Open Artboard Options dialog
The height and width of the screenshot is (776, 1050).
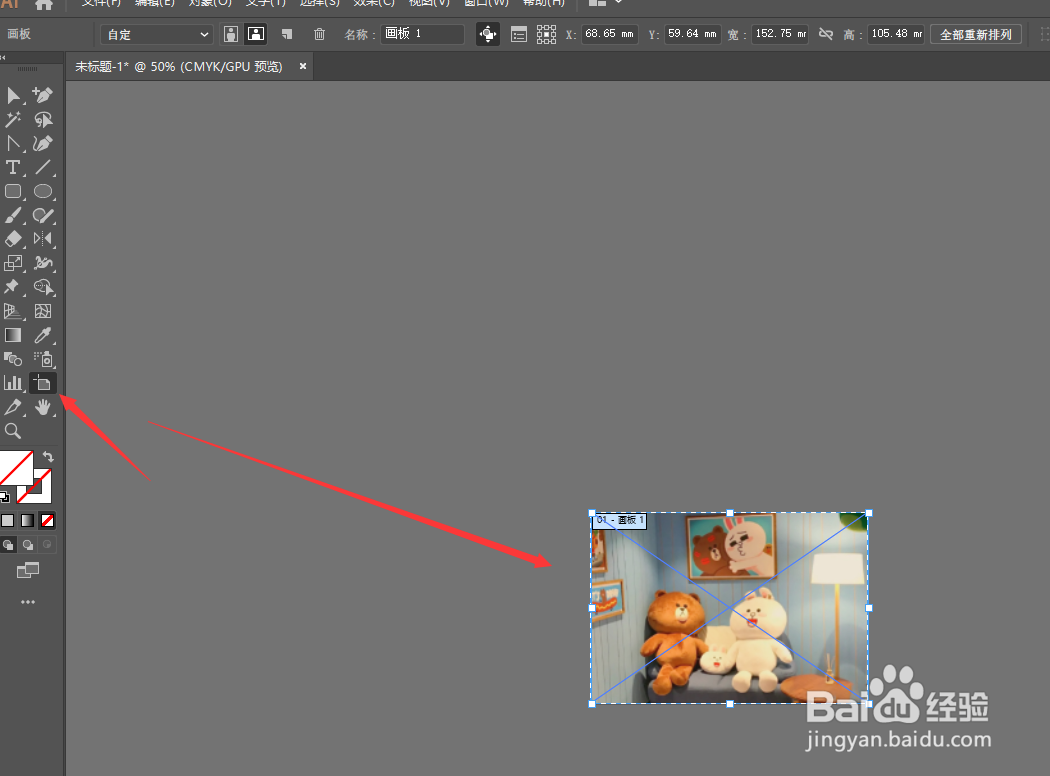click(x=518, y=34)
